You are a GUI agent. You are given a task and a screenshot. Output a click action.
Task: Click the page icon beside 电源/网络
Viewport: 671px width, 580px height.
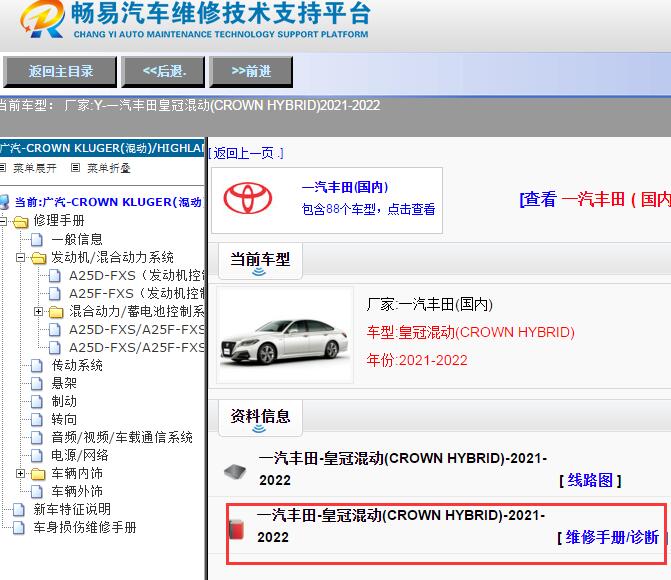(x=37, y=455)
